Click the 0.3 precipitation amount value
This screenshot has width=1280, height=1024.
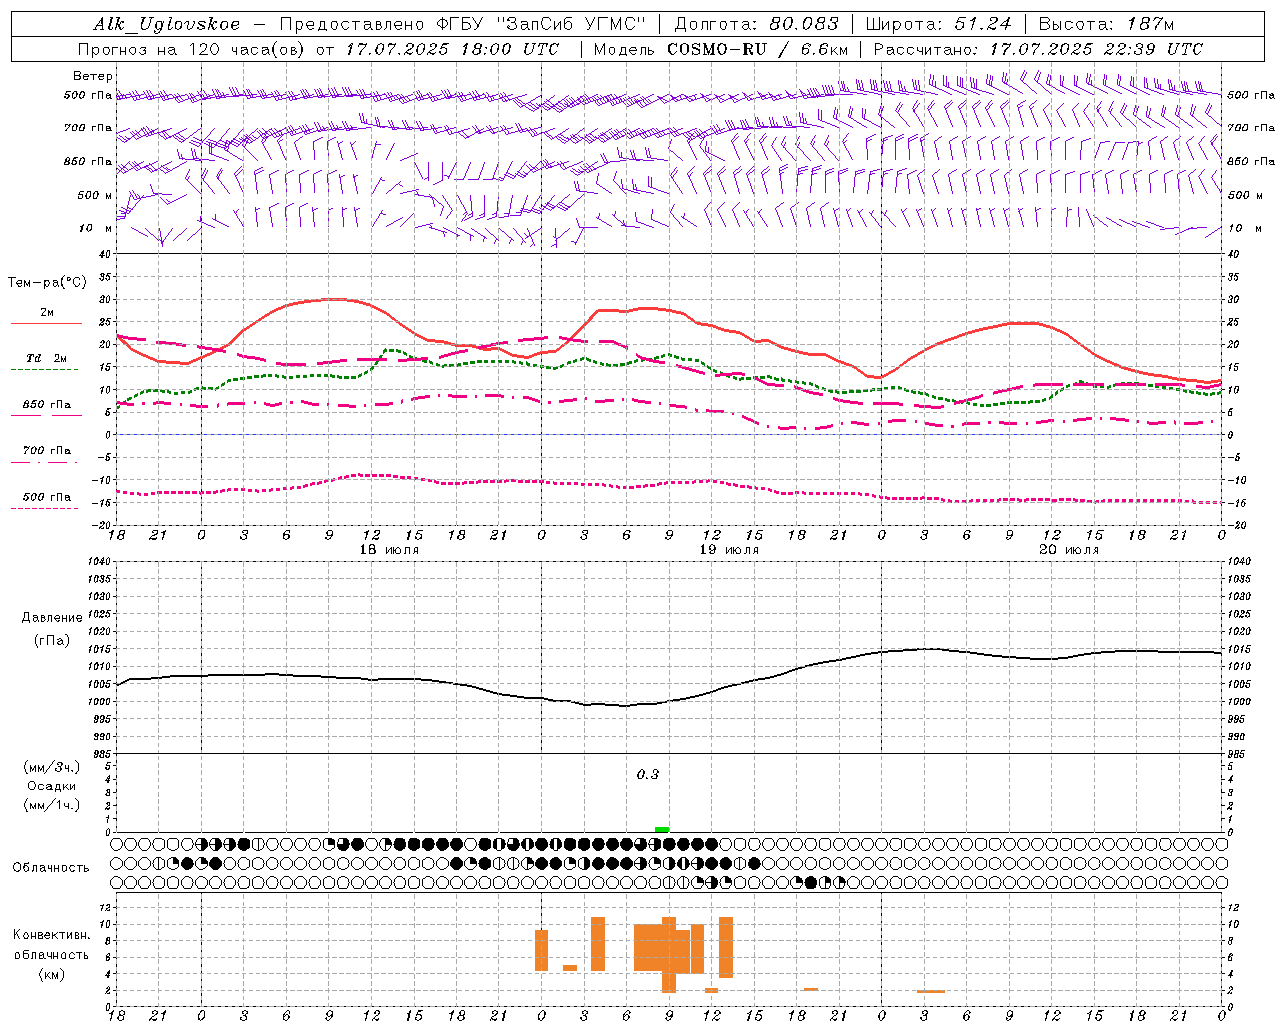point(648,774)
